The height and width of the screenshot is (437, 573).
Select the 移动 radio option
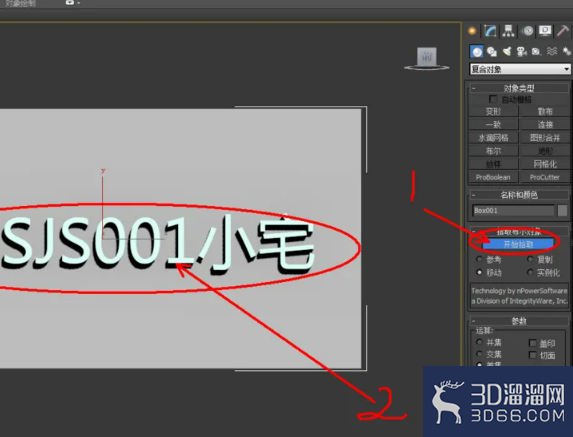click(x=479, y=272)
